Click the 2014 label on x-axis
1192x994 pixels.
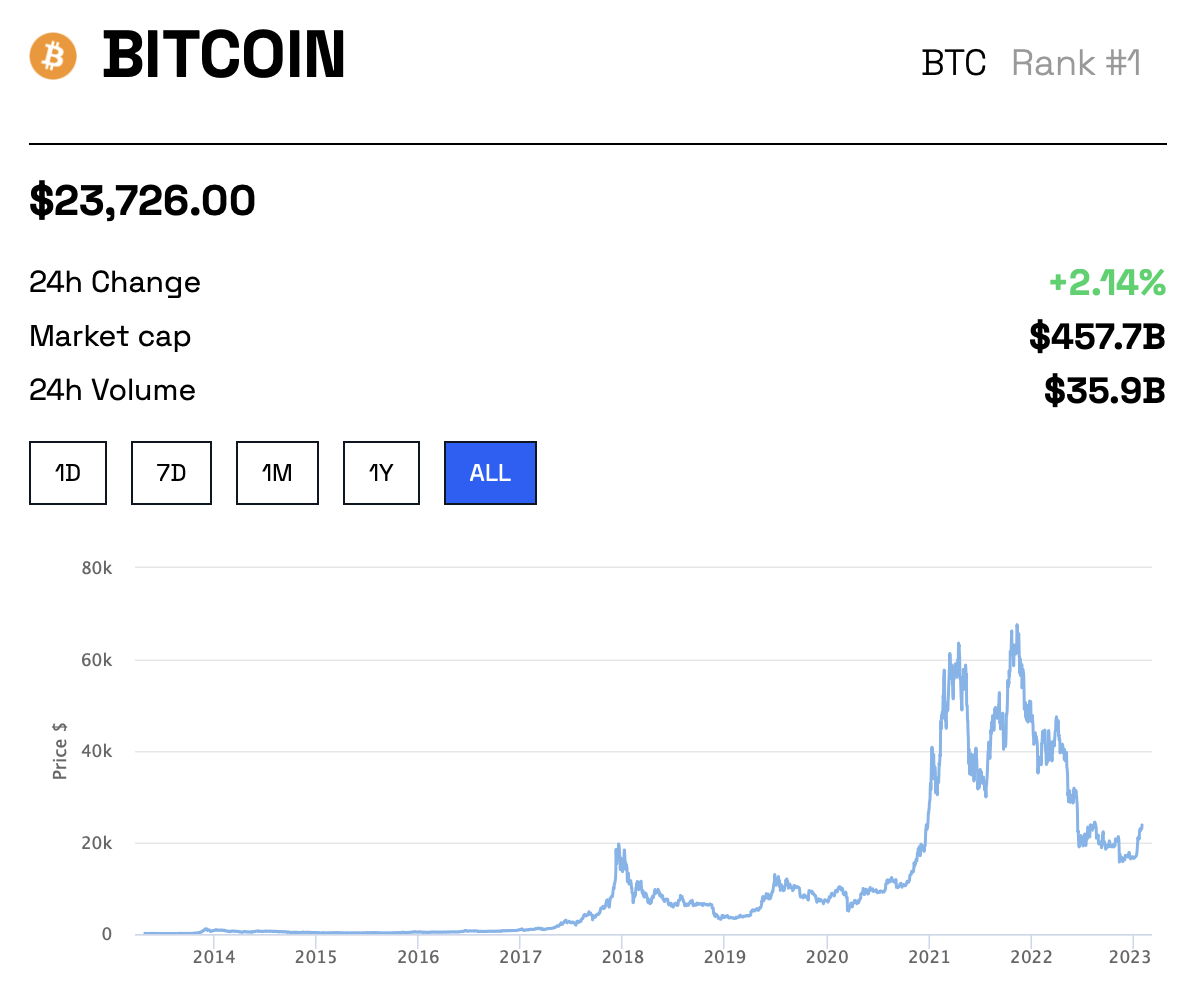coord(213,957)
